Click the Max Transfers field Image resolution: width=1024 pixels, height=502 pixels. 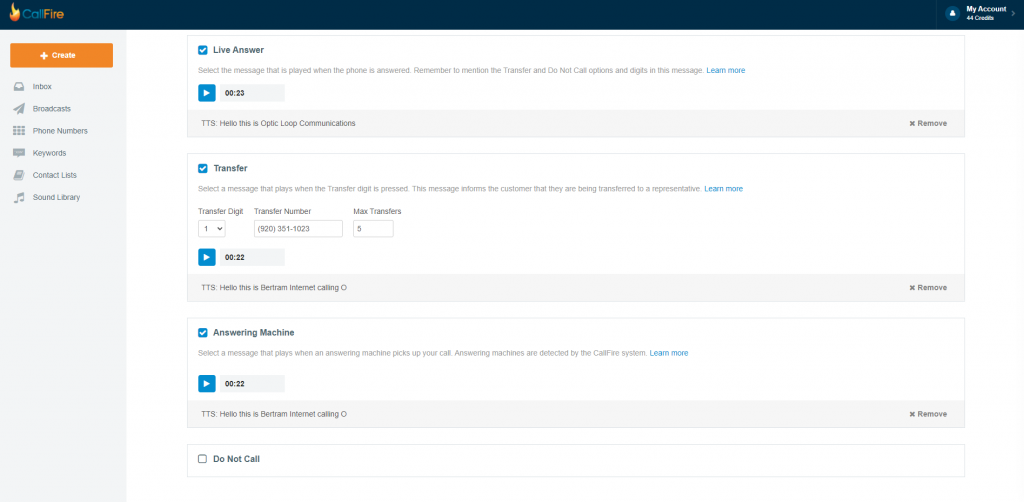373,229
